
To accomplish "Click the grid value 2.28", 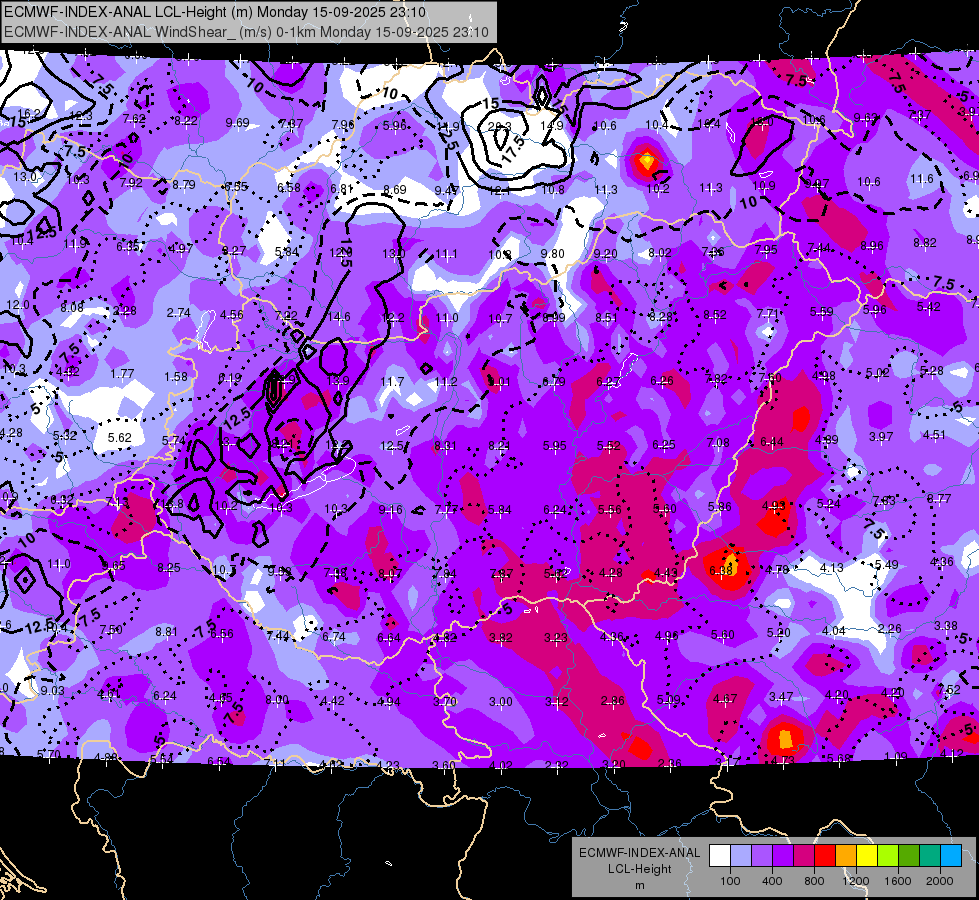I will pos(124,310).
